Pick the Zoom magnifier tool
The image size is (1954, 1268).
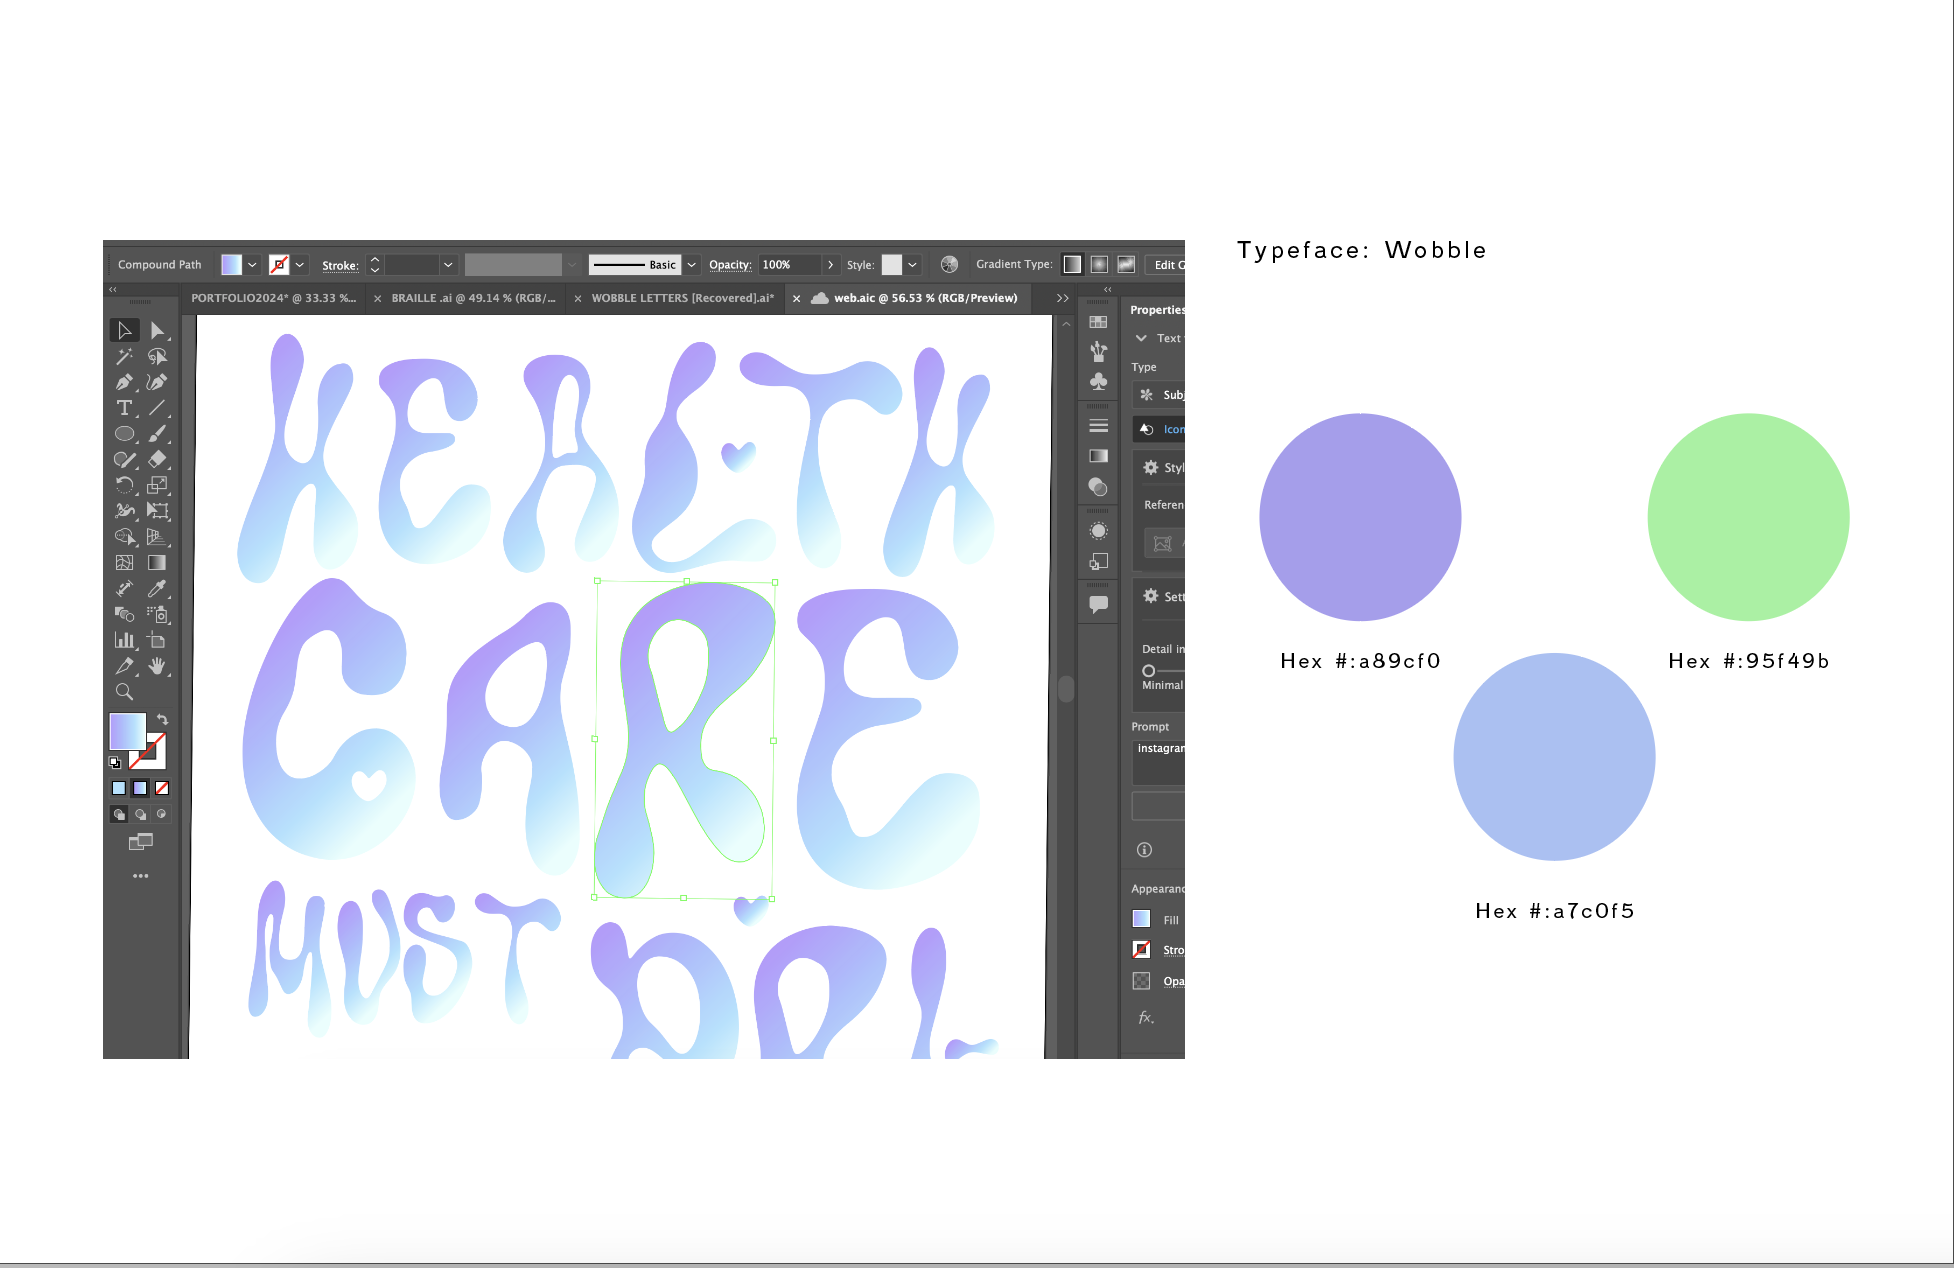pyautogui.click(x=124, y=692)
